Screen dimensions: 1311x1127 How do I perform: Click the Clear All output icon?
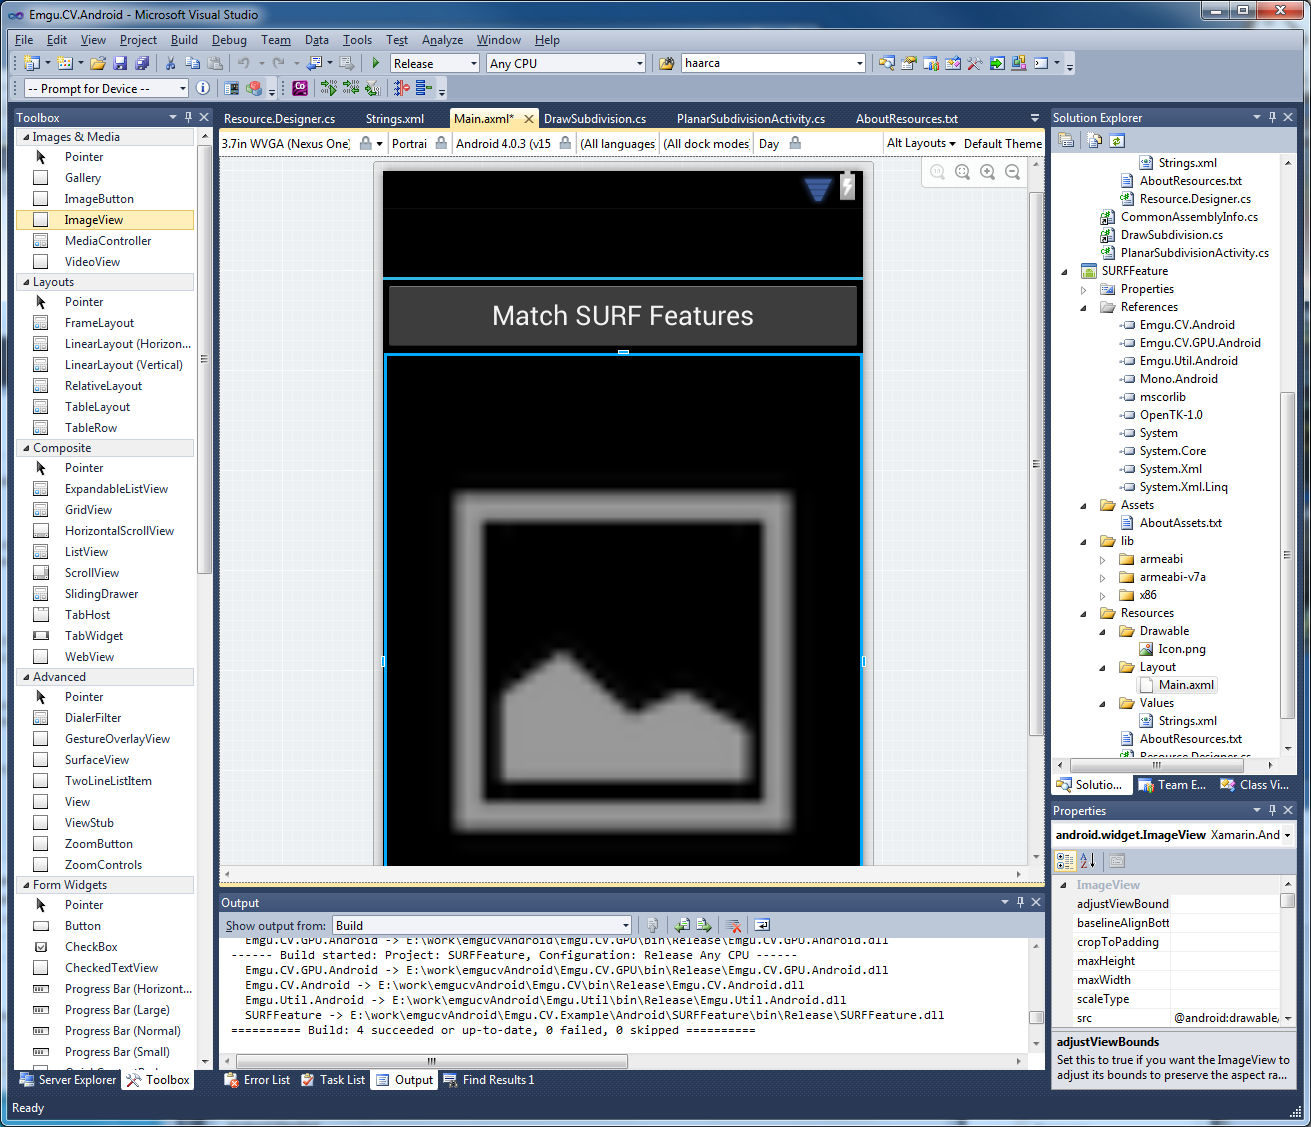(x=733, y=925)
